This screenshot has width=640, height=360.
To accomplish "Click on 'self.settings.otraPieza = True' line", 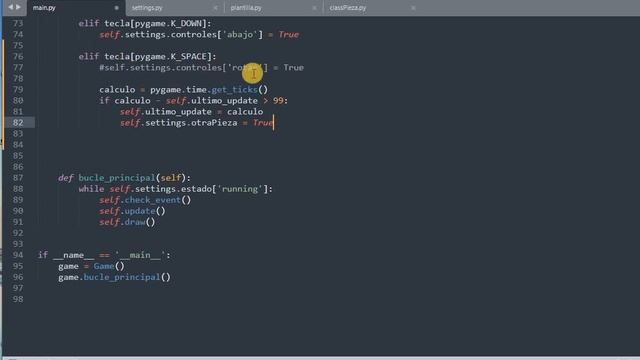I will (196, 122).
